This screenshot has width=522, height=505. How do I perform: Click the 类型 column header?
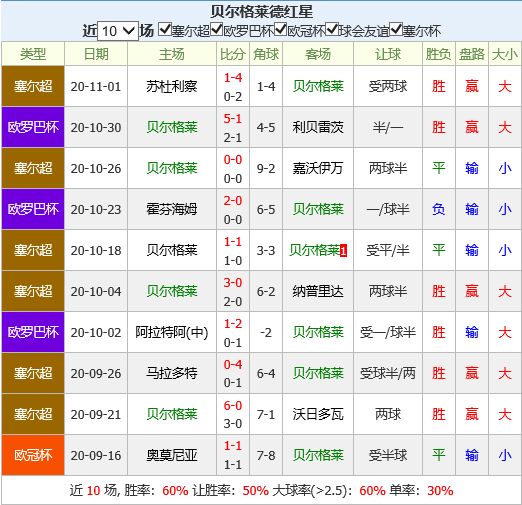tap(33, 54)
